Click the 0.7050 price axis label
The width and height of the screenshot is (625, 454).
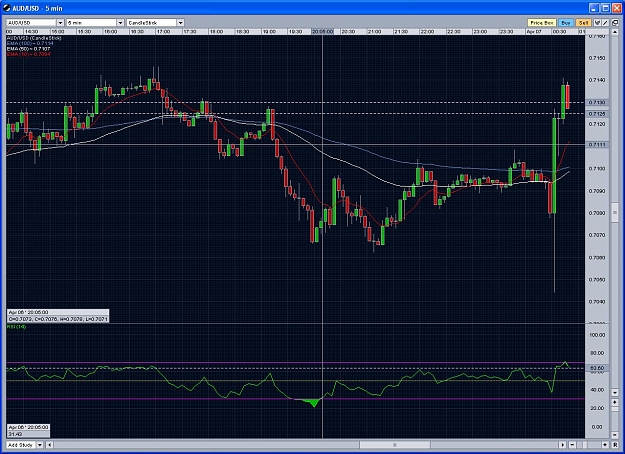(x=597, y=279)
